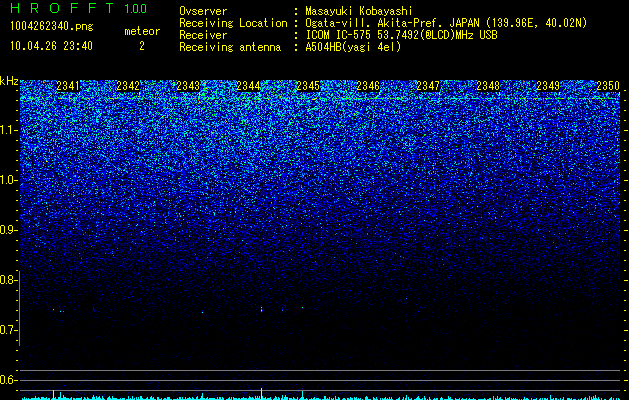629x400 pixels.
Task: Click the HROFFT 1.0.0 title text
Action: tap(79, 8)
